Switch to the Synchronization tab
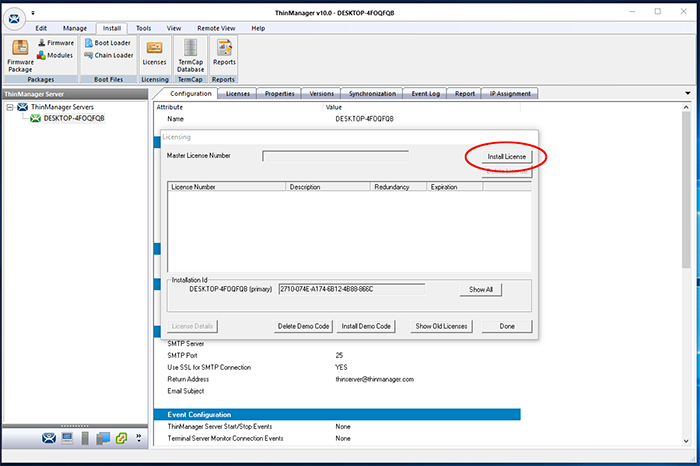Image resolution: width=700 pixels, height=466 pixels. pyautogui.click(x=372, y=94)
